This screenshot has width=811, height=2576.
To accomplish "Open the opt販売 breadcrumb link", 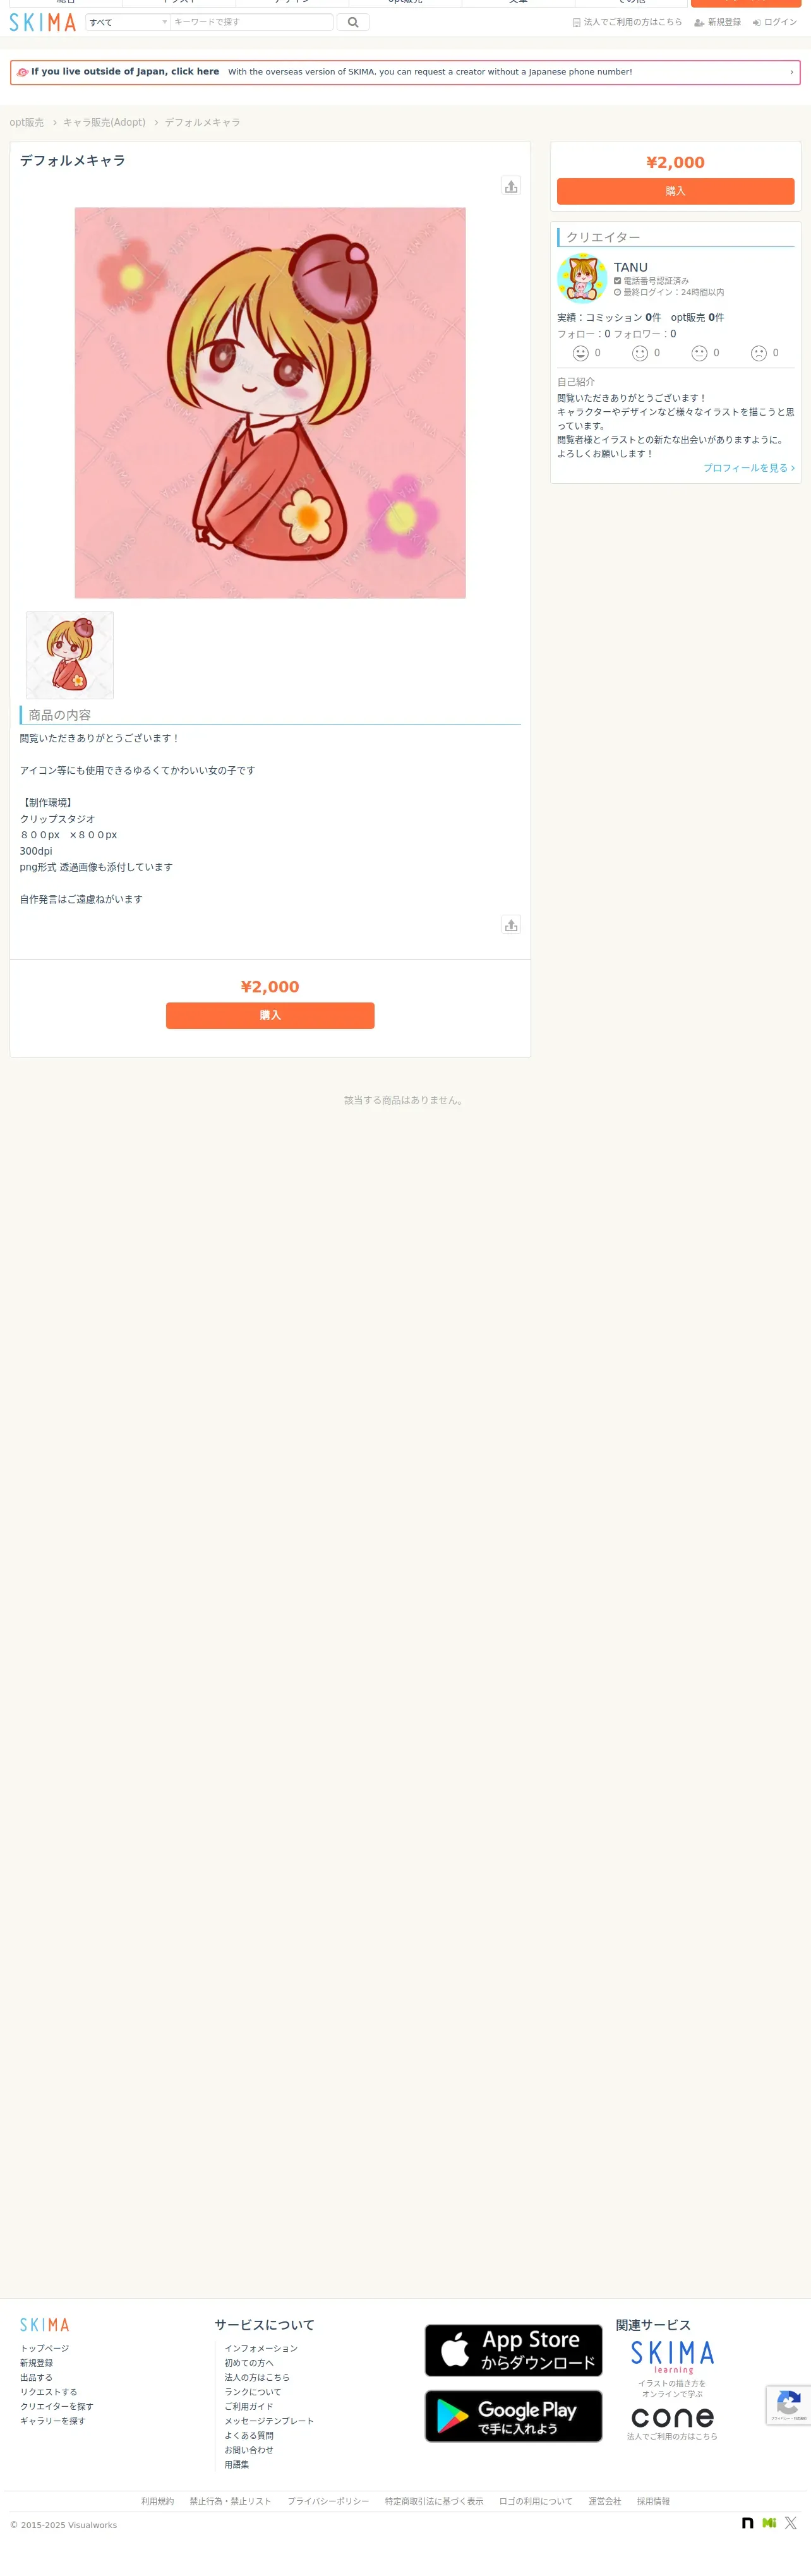I will [27, 123].
